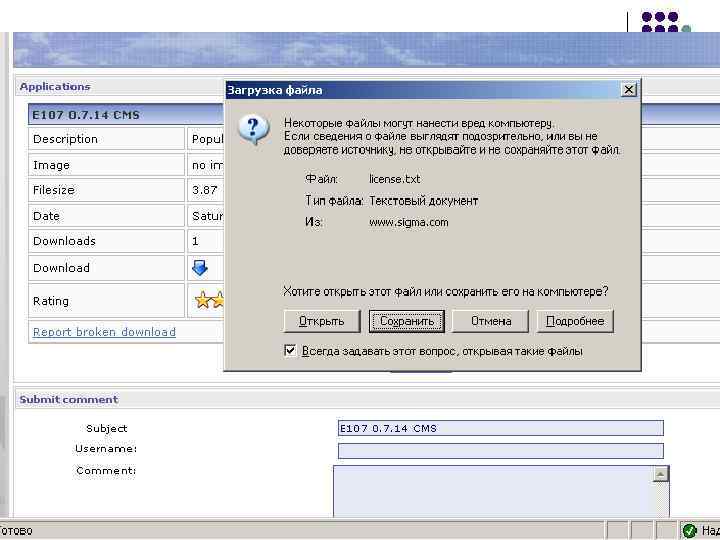720x540 pixels.
Task: Click the question mark icon in dialog
Action: pos(253,129)
